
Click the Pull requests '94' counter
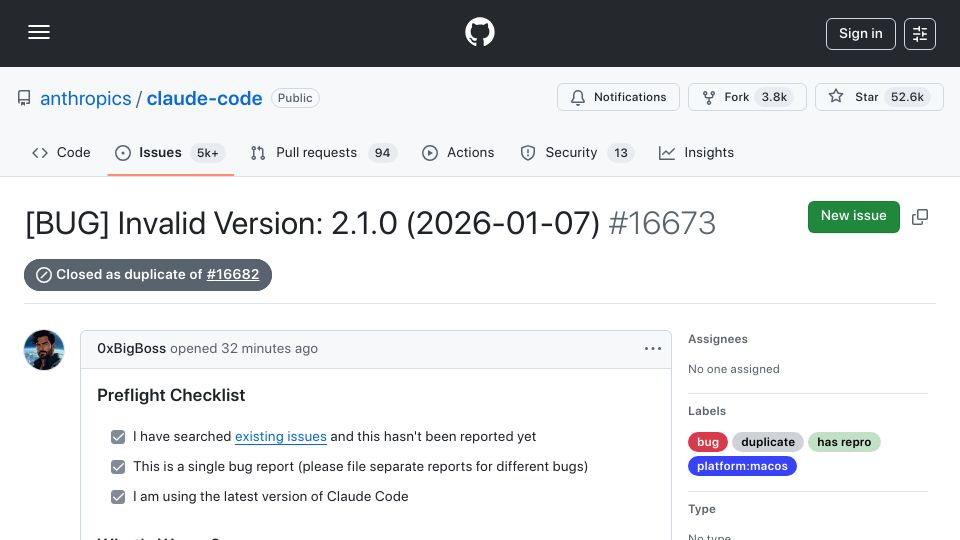pos(382,153)
